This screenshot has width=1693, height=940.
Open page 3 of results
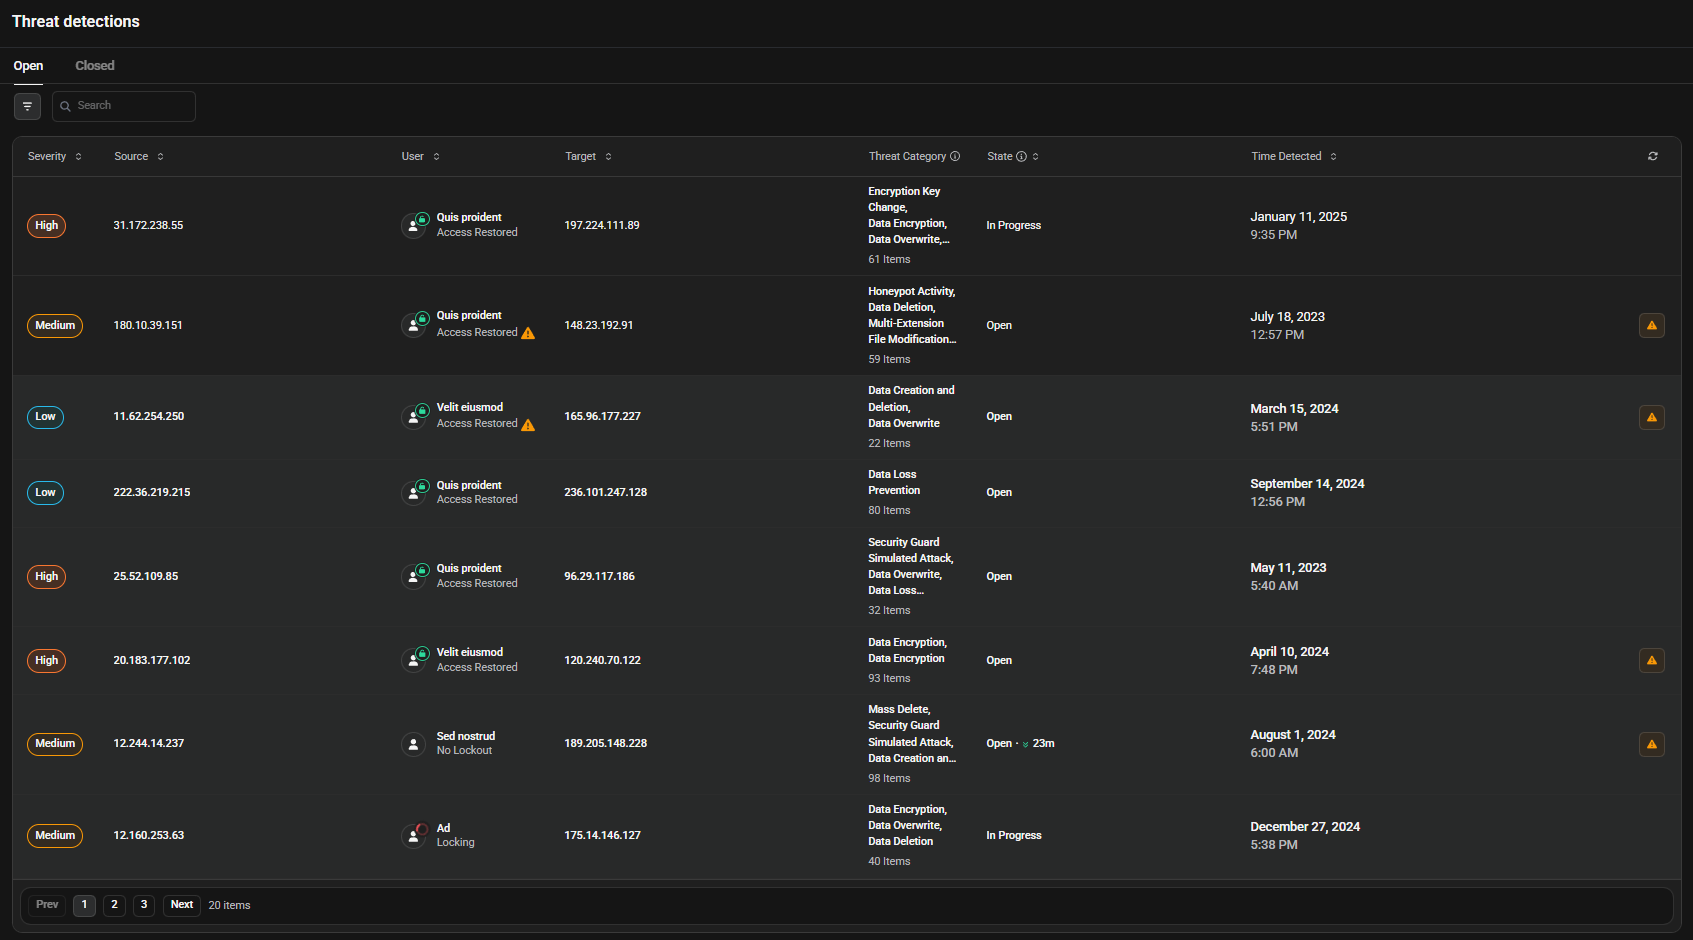[144, 905]
